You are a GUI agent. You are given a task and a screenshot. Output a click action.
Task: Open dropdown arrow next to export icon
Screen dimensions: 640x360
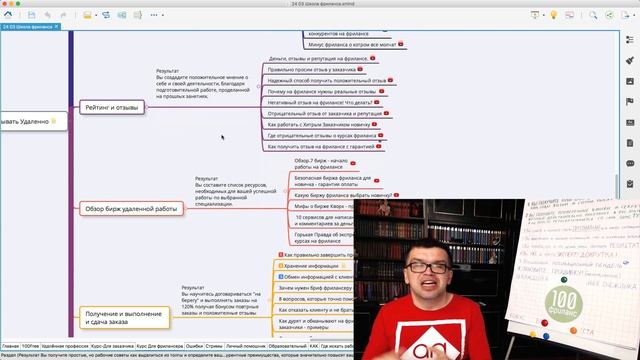(634, 16)
